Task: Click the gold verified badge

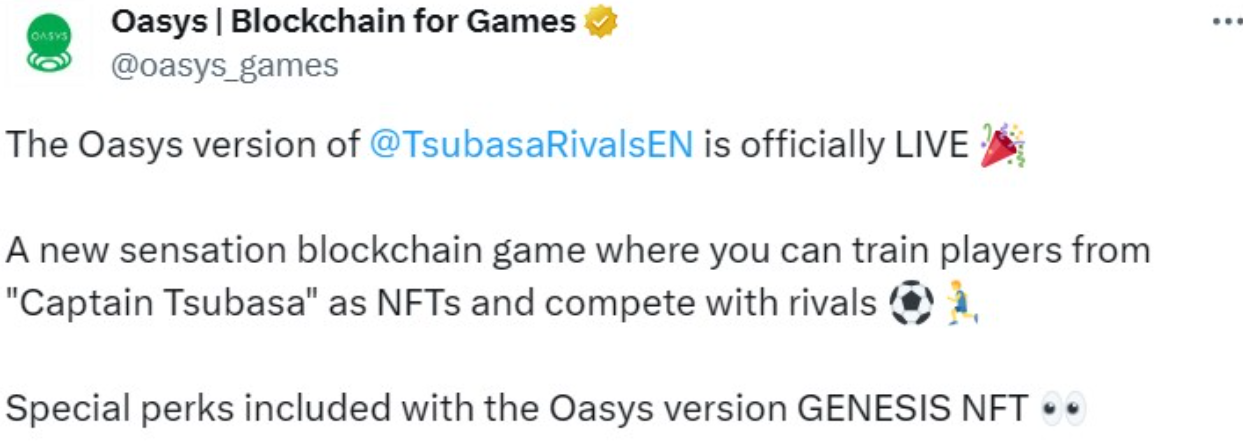Action: [601, 23]
